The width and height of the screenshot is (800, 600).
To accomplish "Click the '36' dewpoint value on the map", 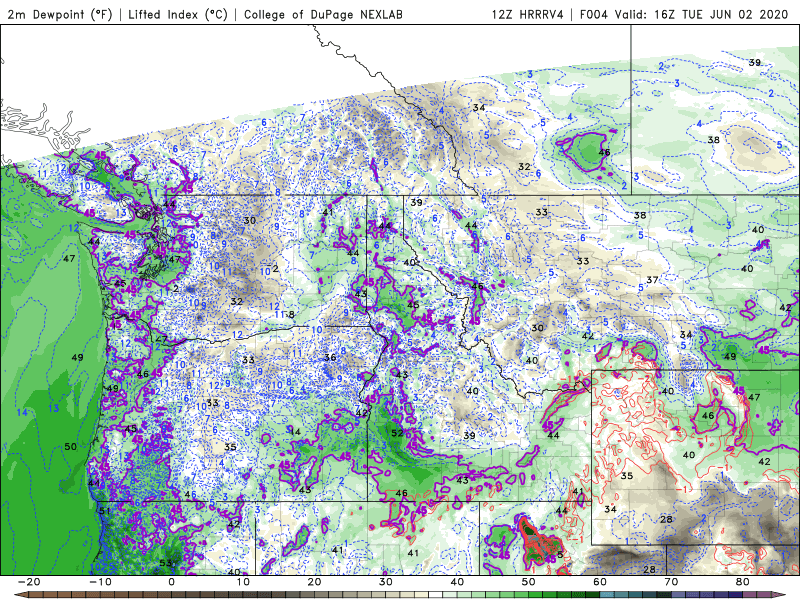I will [x=330, y=357].
